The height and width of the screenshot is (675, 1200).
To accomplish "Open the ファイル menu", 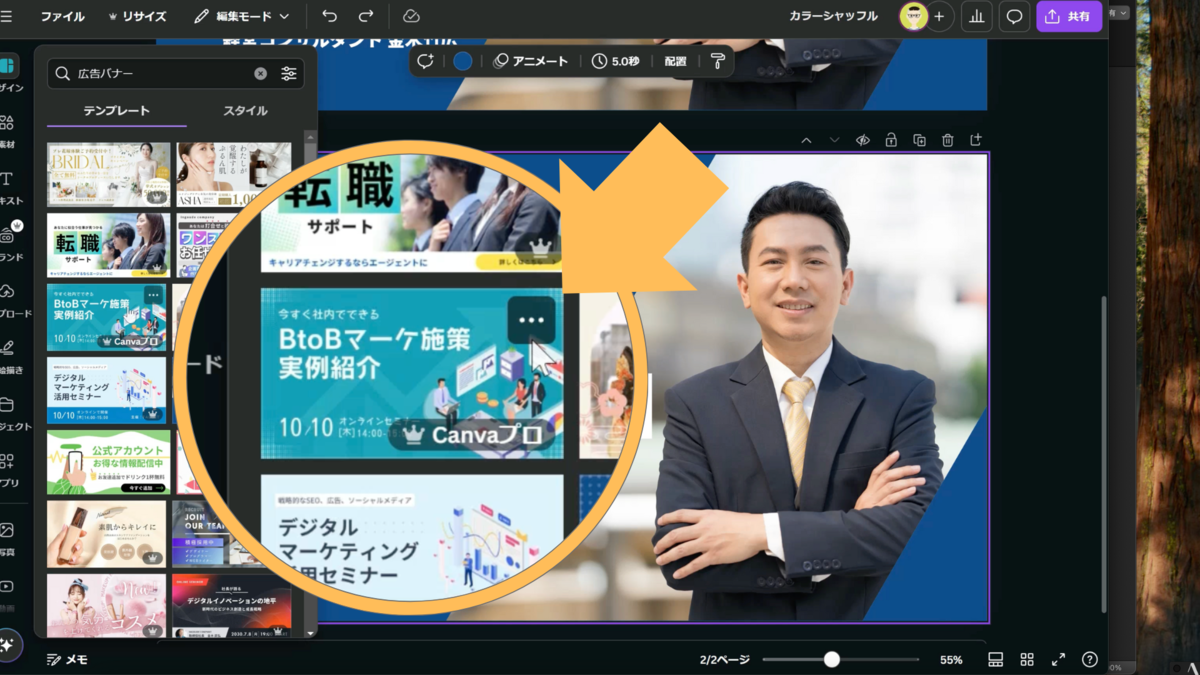I will tap(62, 17).
